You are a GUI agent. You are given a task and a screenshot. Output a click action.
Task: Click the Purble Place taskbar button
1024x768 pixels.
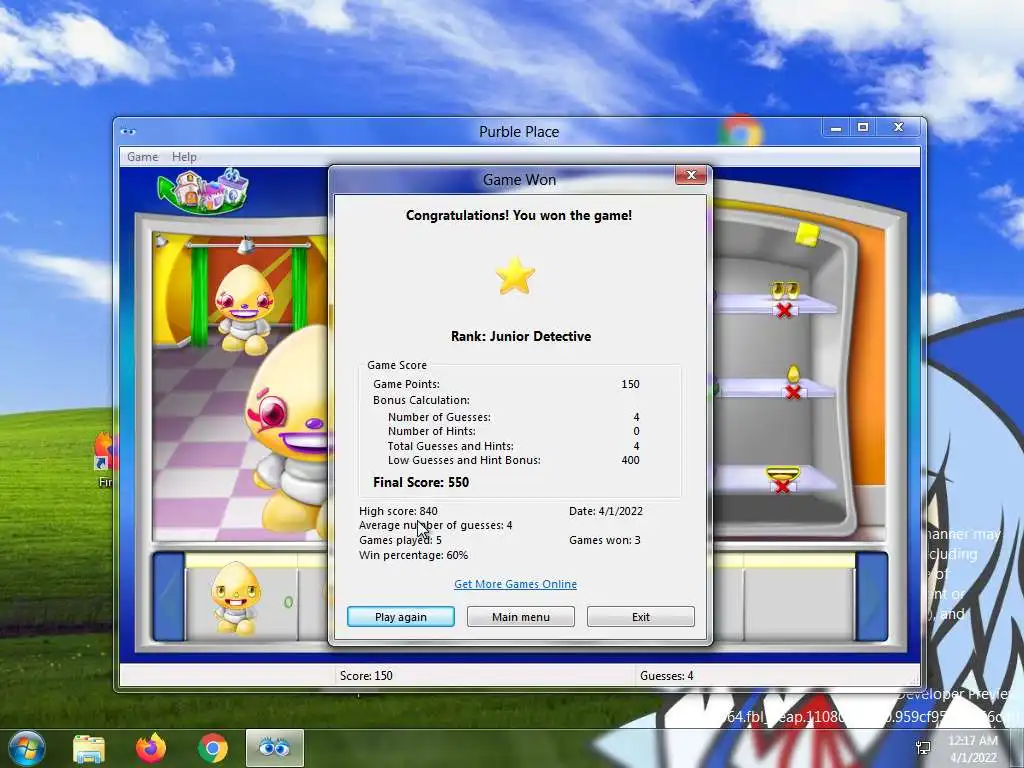coord(274,748)
